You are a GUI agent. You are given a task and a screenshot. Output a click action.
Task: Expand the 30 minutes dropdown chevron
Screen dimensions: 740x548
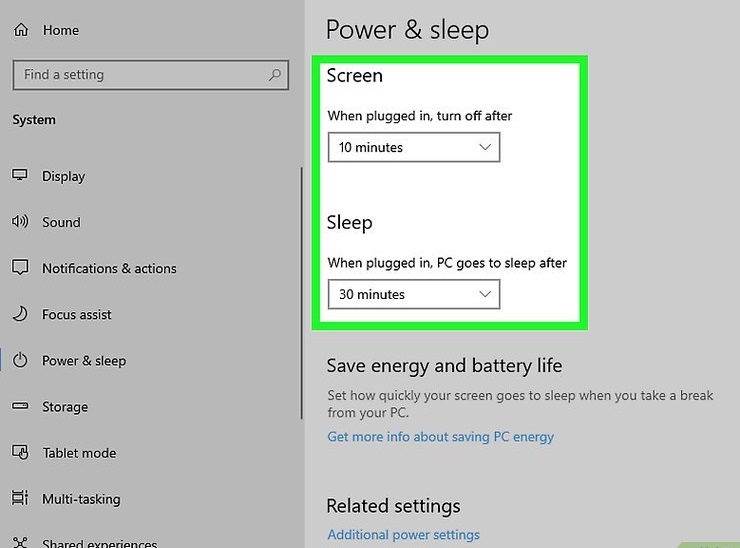click(485, 294)
